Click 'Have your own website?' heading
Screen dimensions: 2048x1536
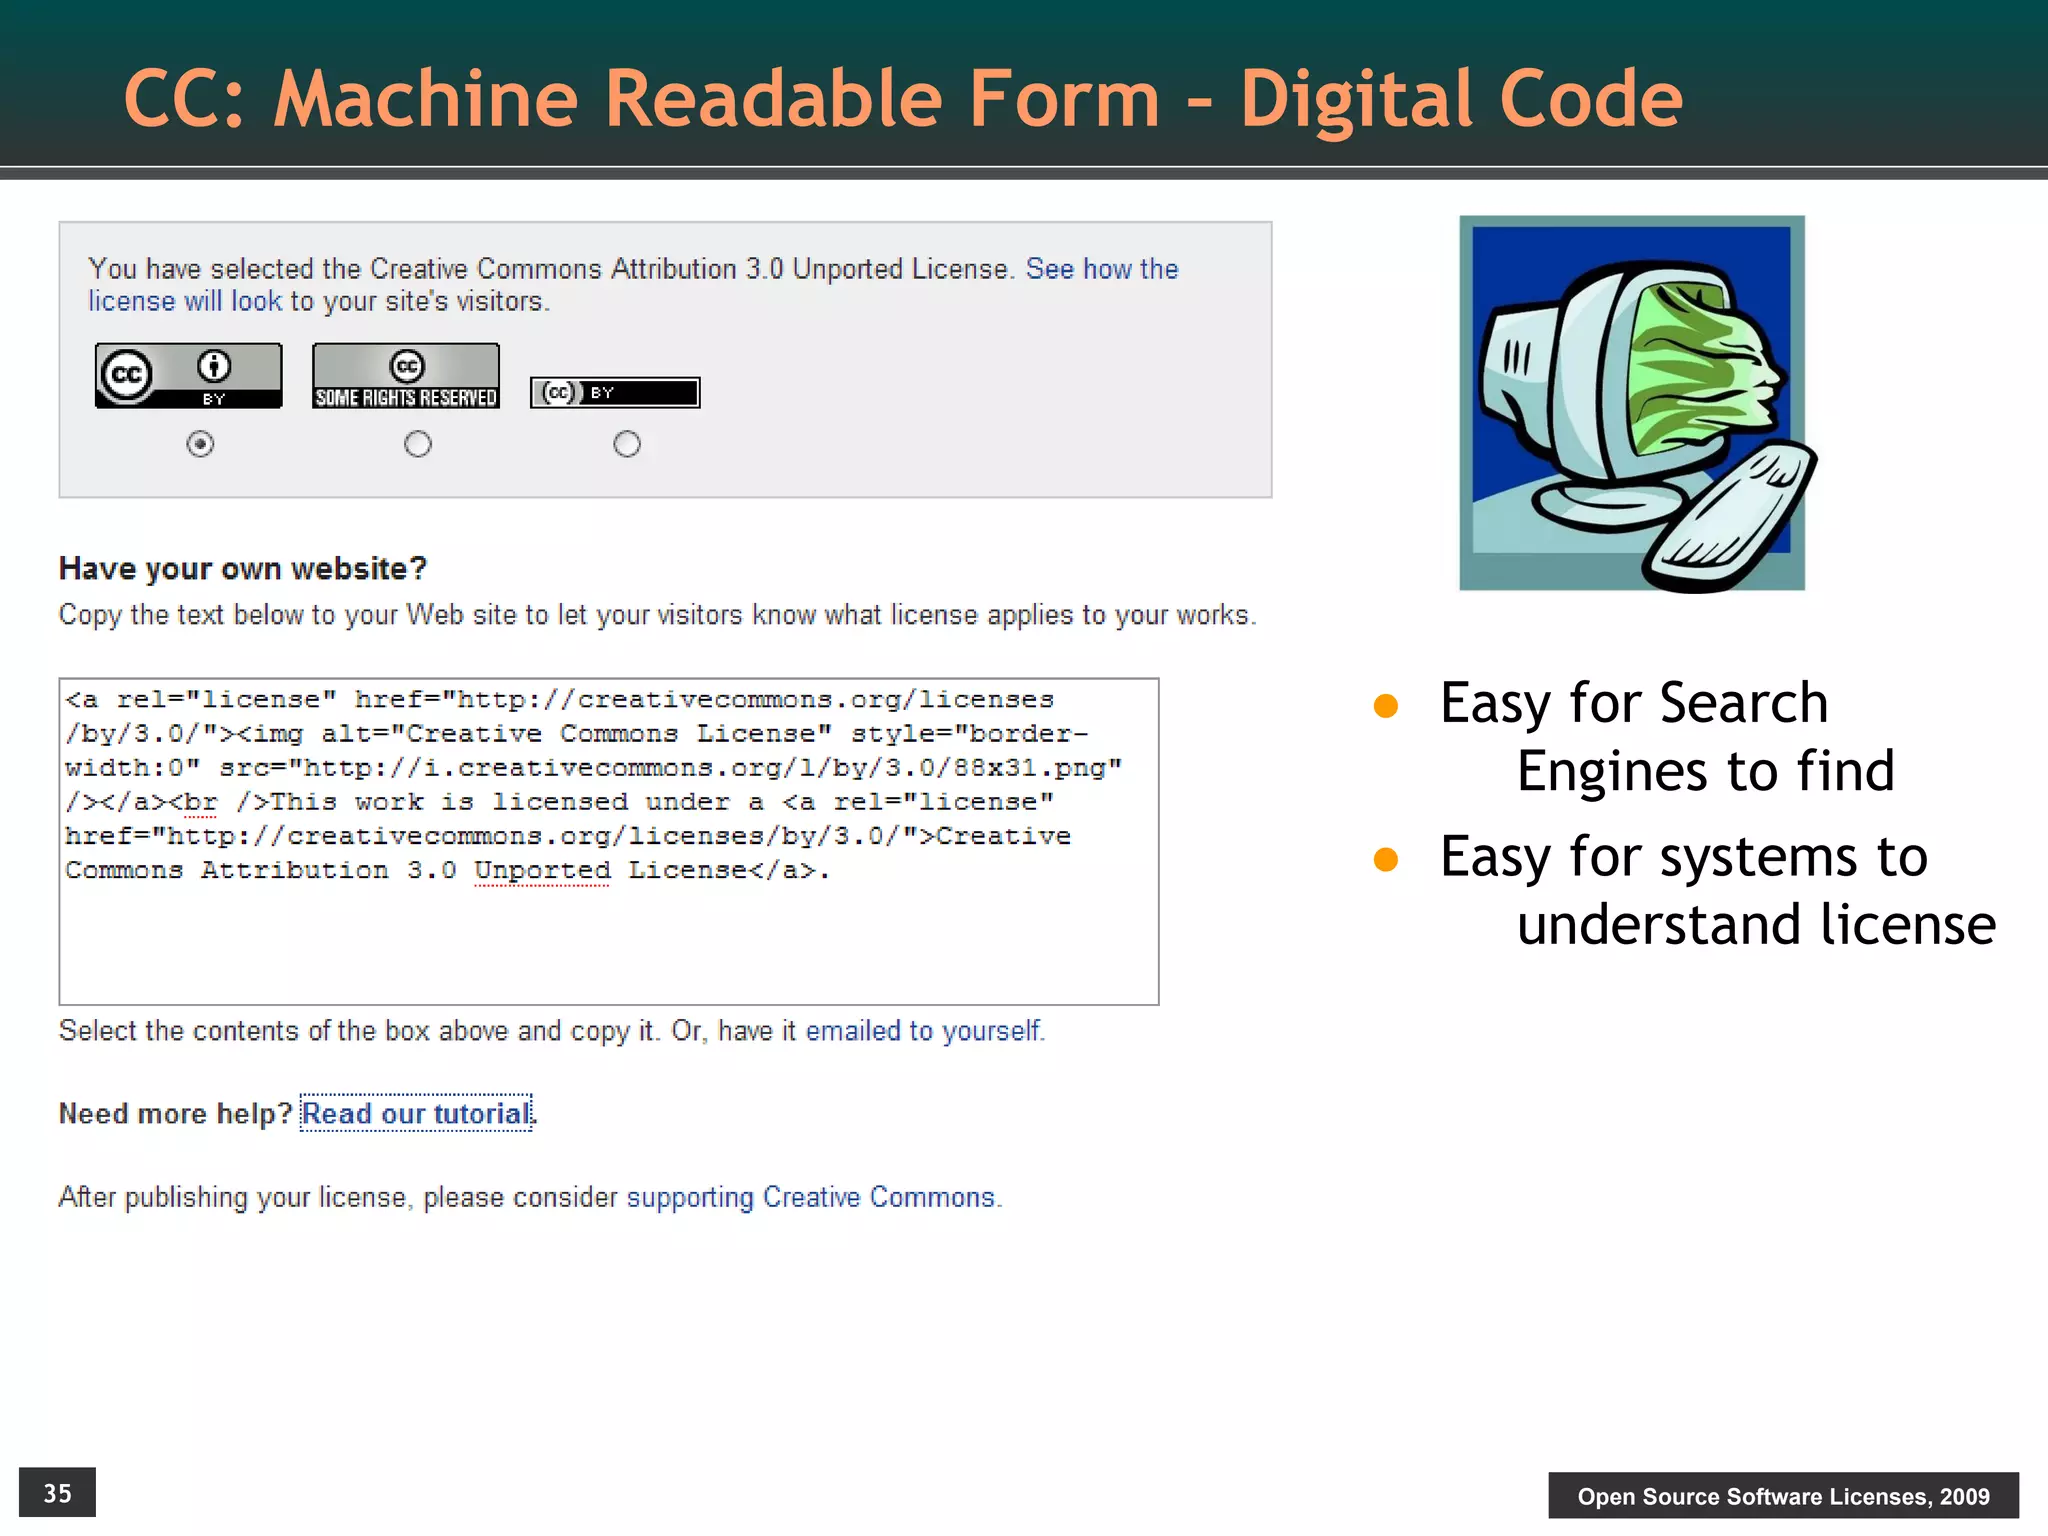243,568
